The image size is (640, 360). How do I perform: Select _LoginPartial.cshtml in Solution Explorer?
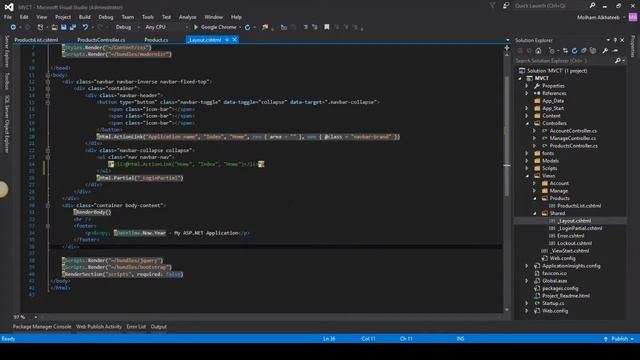coord(580,228)
